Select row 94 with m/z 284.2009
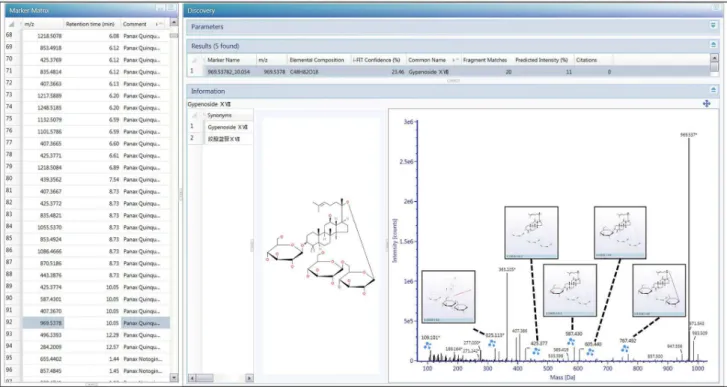 tap(88, 347)
